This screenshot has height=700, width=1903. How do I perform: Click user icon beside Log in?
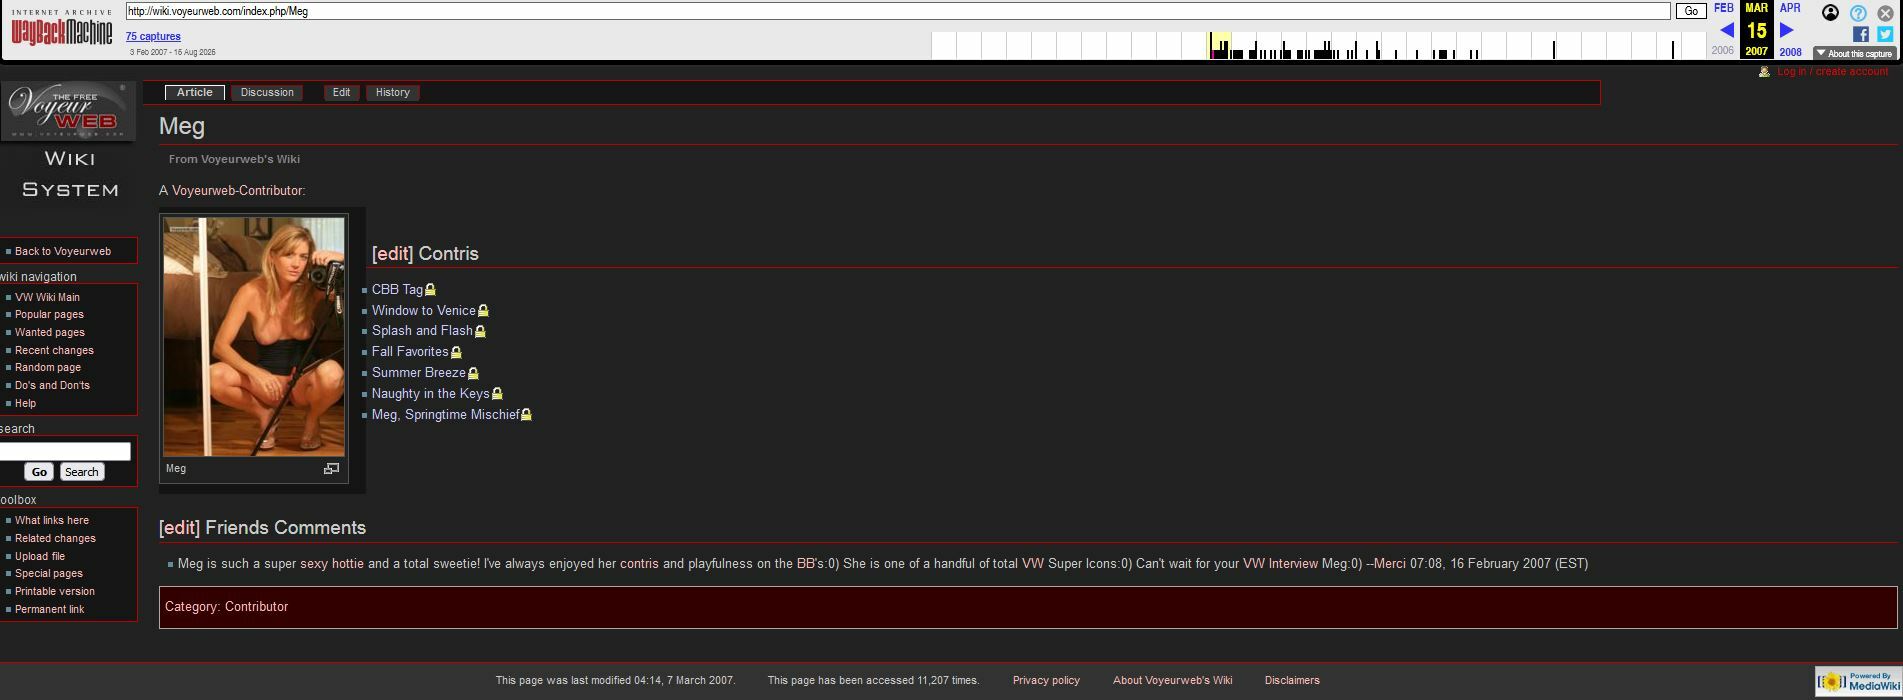click(x=1764, y=71)
